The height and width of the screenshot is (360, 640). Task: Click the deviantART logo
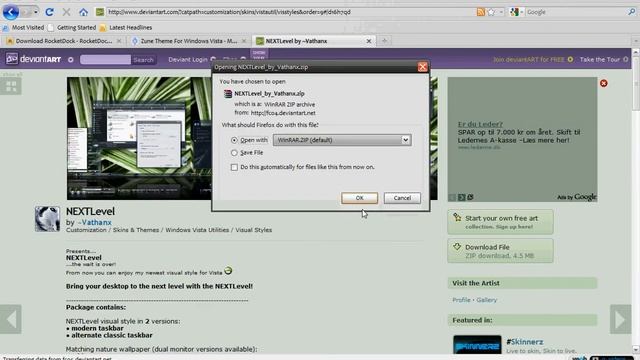pyautogui.click(x=33, y=59)
